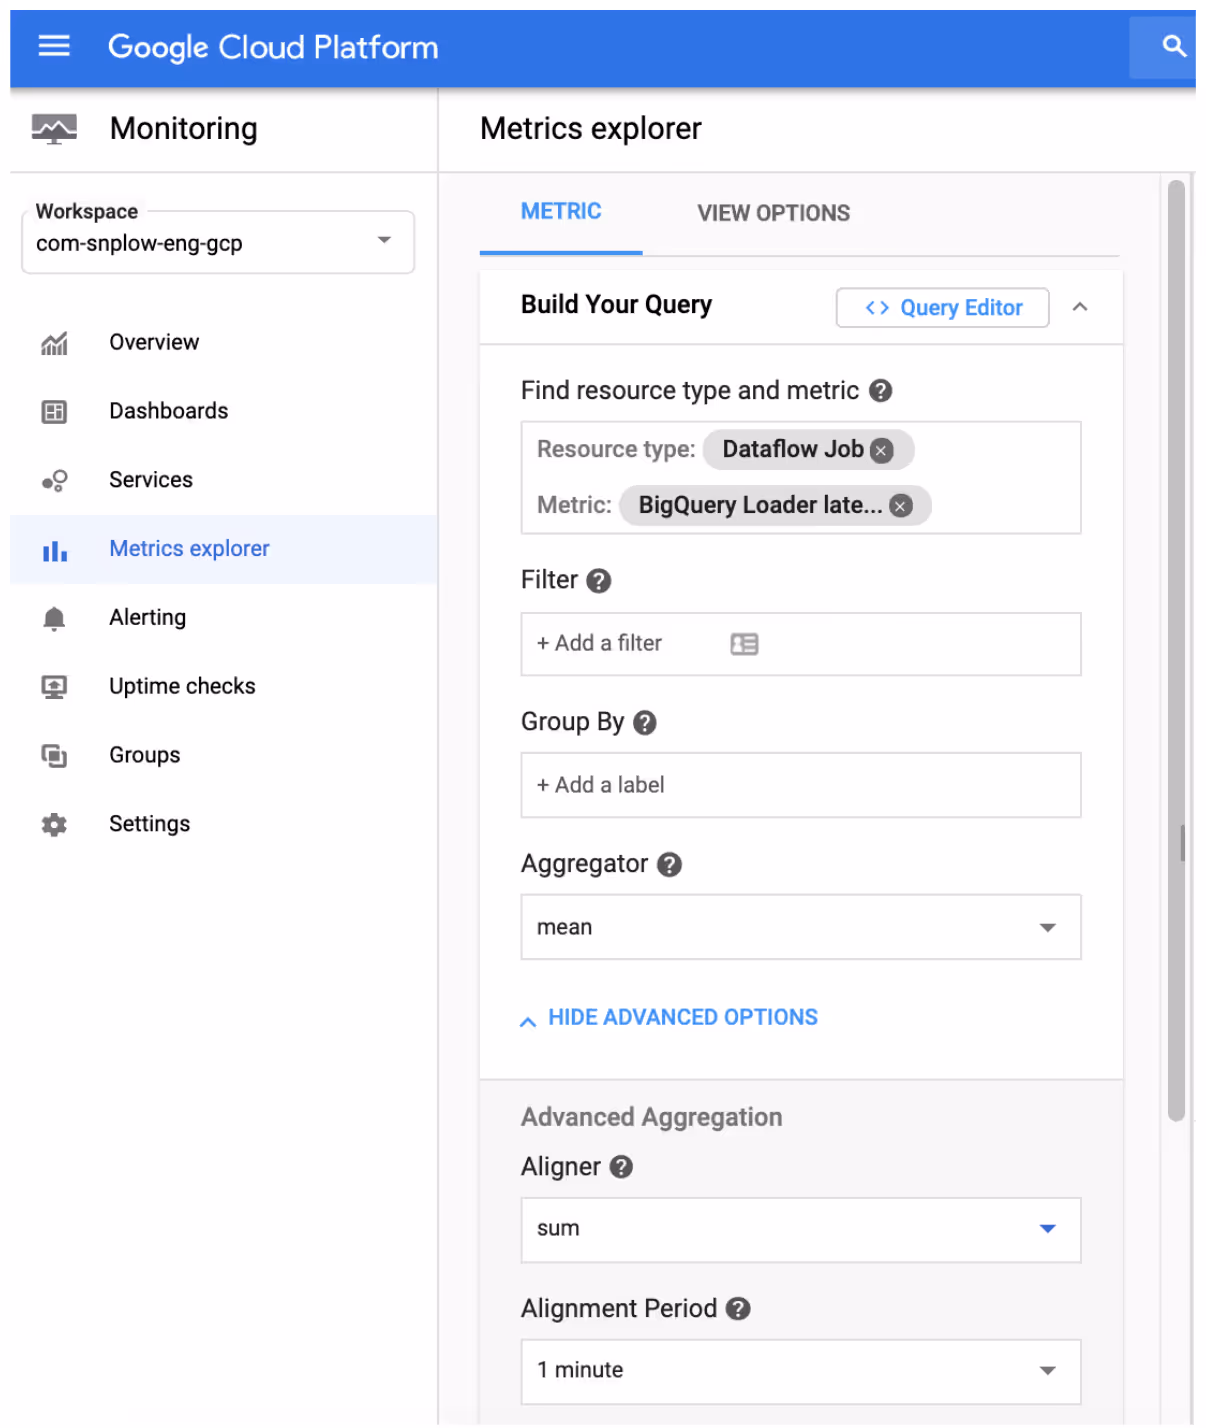Click the Dataflow Job chip text
Screen dimensions: 1206x1428
click(x=793, y=450)
